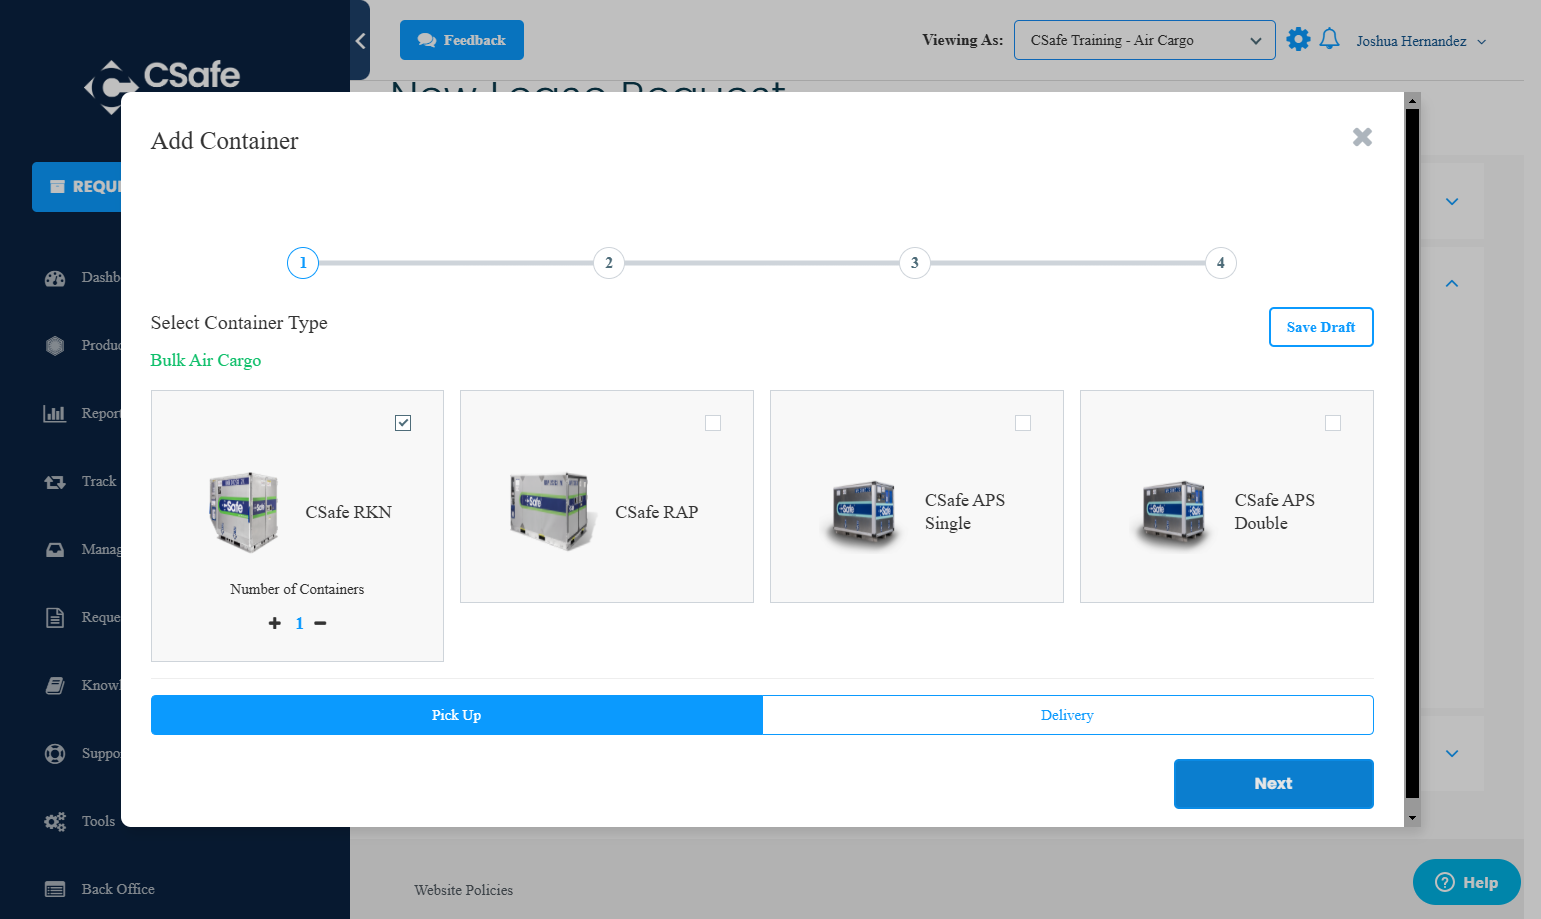Expand the top section chevron behind dialog
The height and width of the screenshot is (919, 1541).
click(x=1452, y=202)
